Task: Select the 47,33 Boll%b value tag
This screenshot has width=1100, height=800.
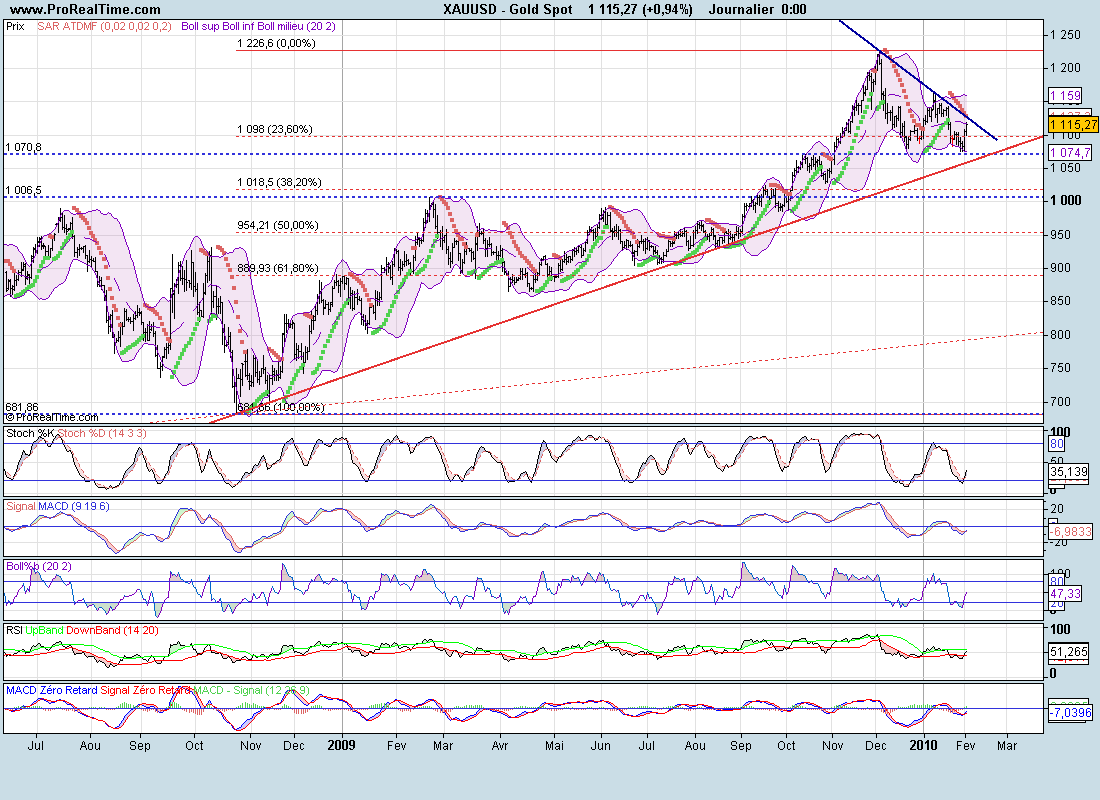Action: click(1066, 594)
